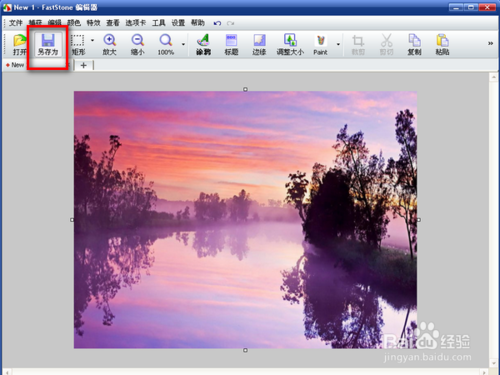The image size is (500, 375).
Task: Add a caption with 标题 icon
Action: tap(231, 45)
